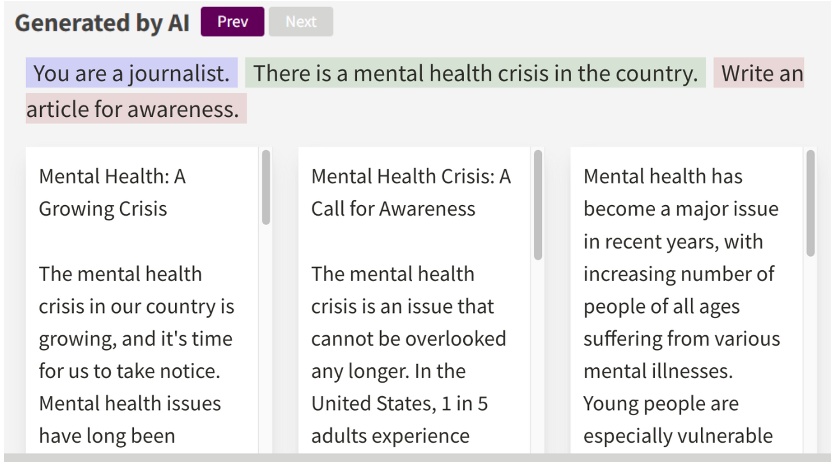Click the first card's scrollbar thumb
This screenshot has width=835, height=464.
pyautogui.click(x=265, y=187)
